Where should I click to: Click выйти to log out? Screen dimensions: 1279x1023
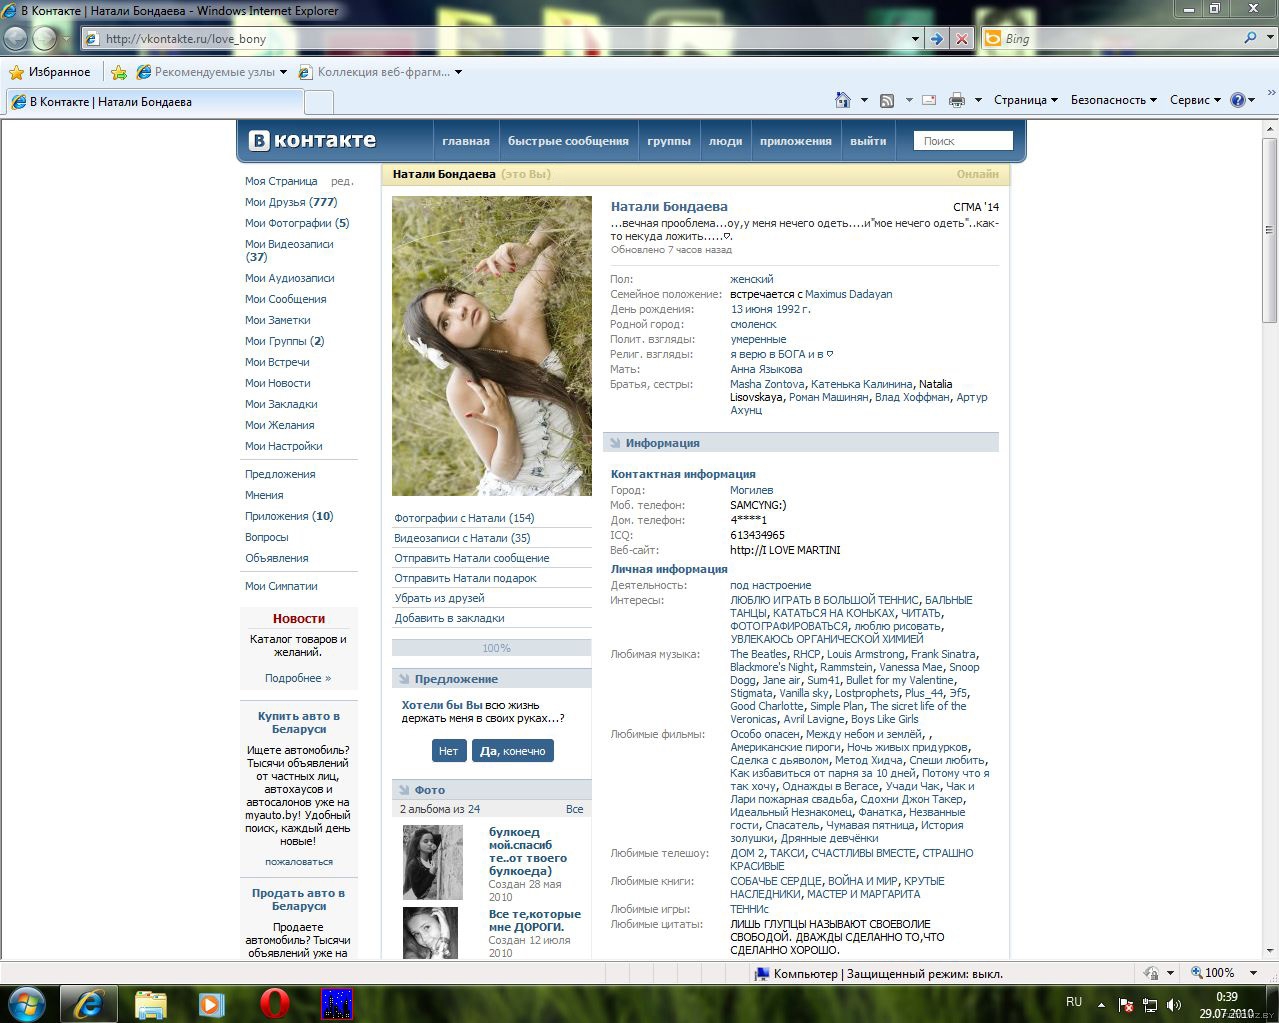tap(868, 141)
